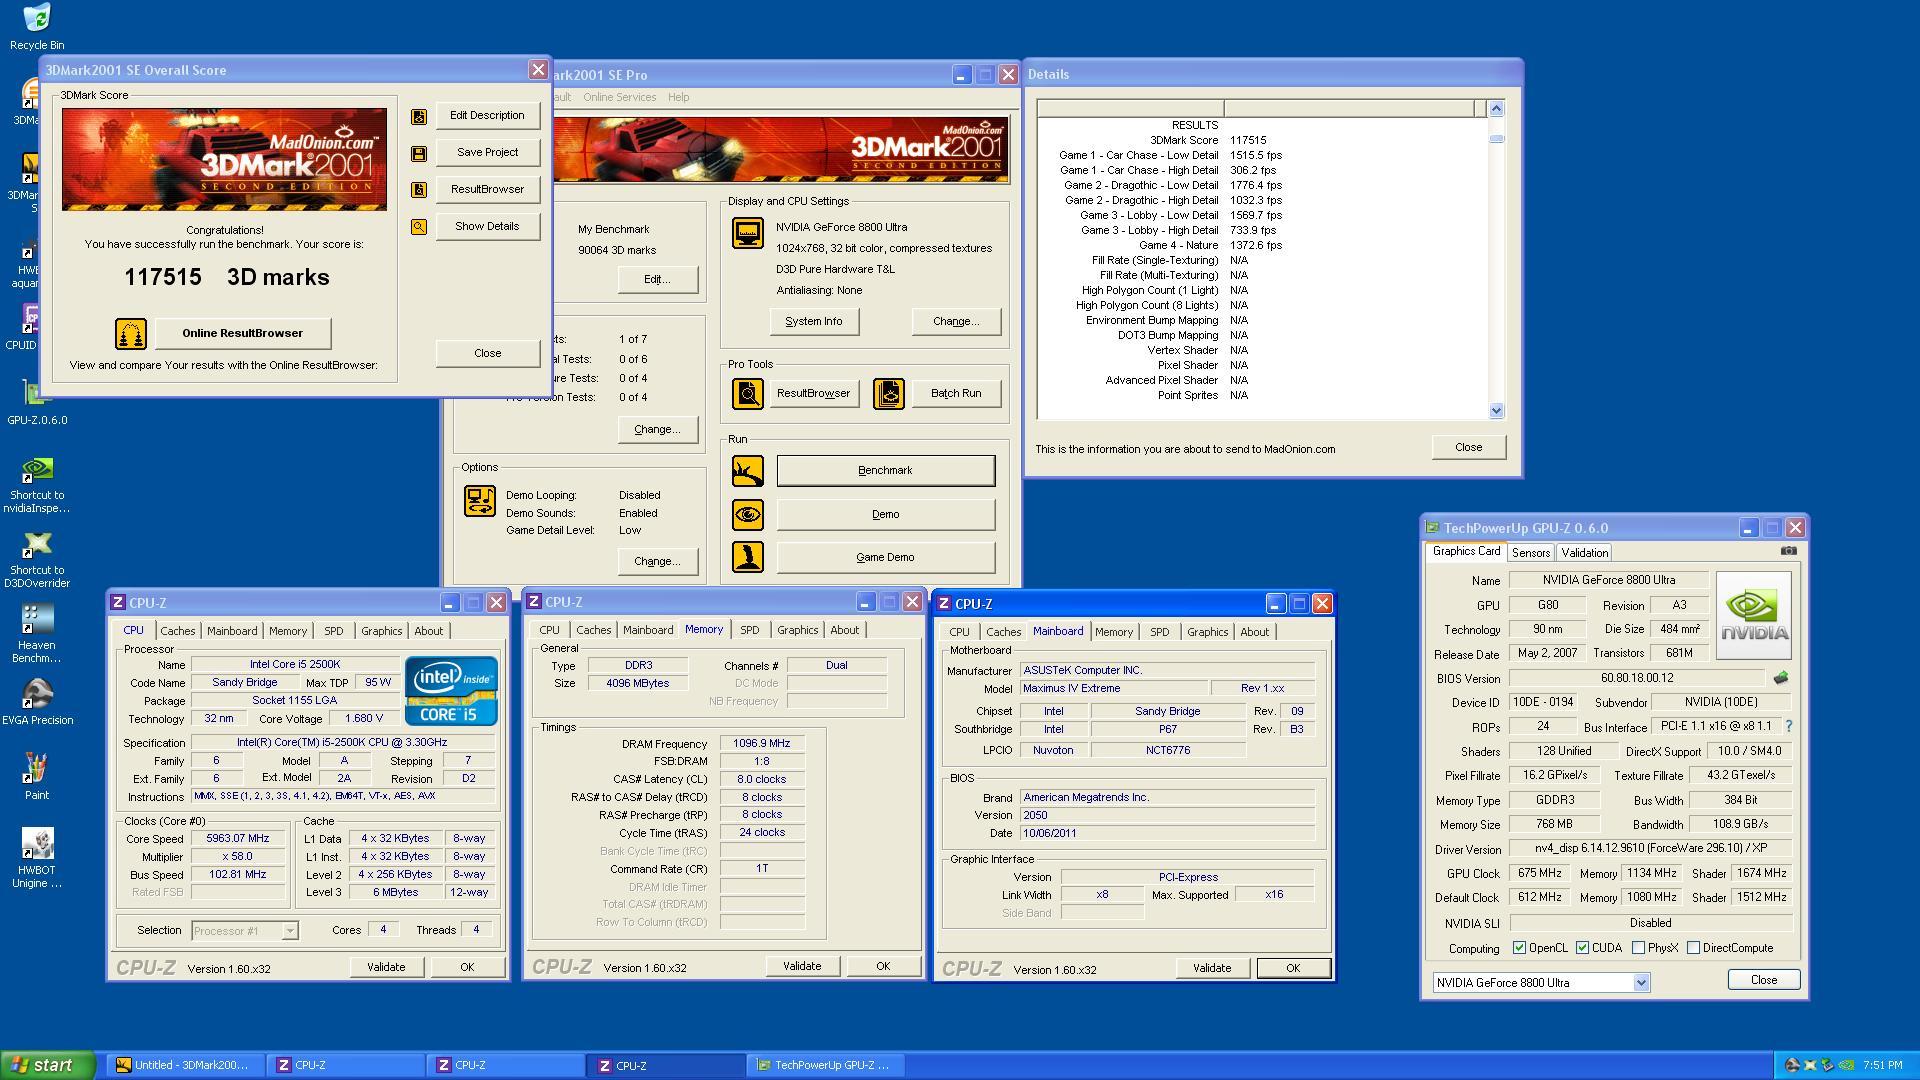Select the nvidiaInspector shortcut desktop icon
This screenshot has height=1080, width=1920.
click(x=37, y=486)
